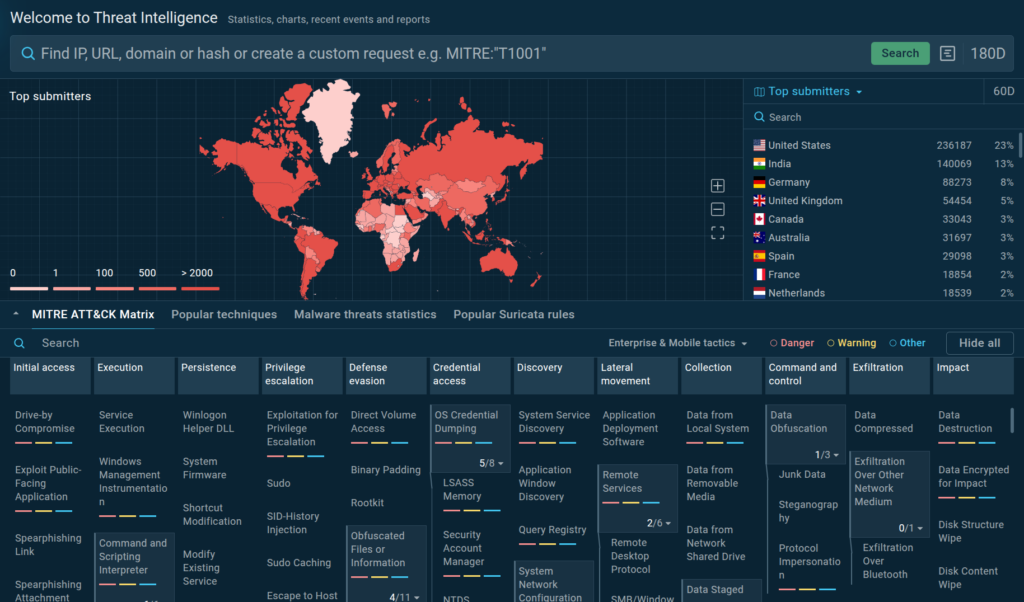The image size is (1024, 602).
Task: Click the magnifier icon in the submitters panel
Action: pos(759,117)
